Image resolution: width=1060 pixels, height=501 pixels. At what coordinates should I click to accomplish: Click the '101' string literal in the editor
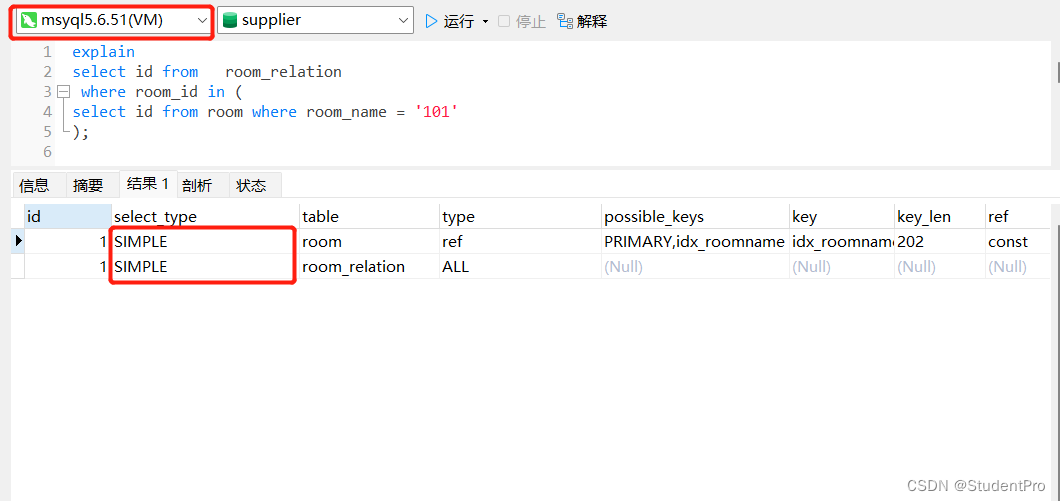click(x=436, y=112)
